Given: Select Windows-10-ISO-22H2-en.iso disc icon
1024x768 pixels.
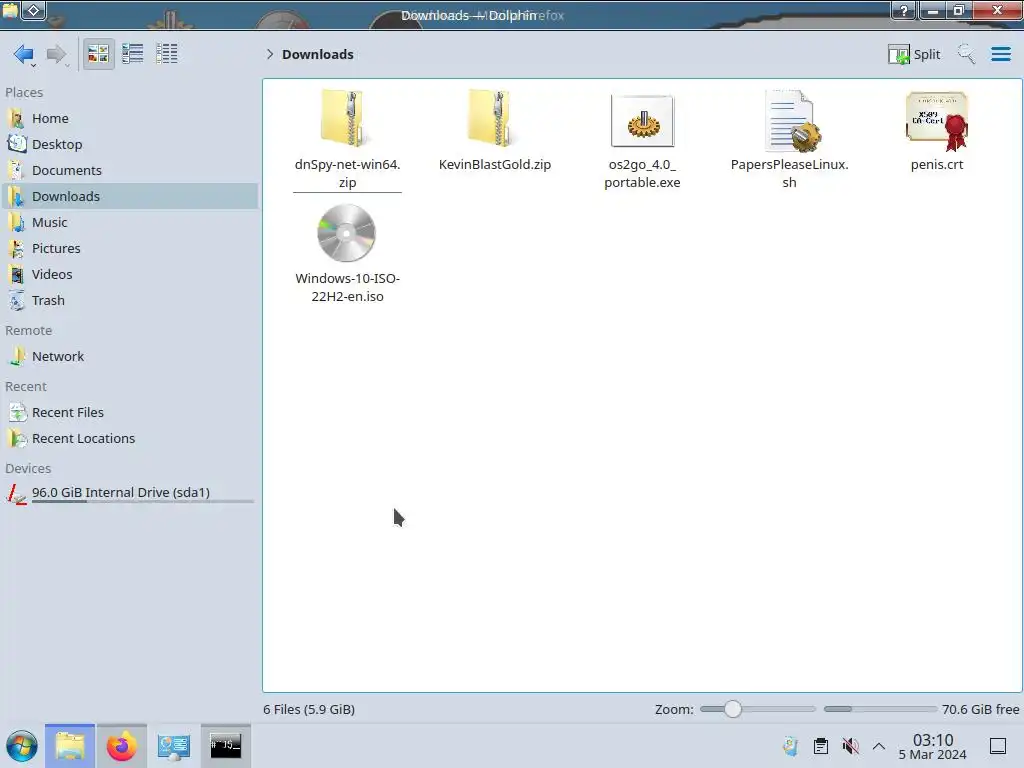Looking at the screenshot, I should coord(347,233).
